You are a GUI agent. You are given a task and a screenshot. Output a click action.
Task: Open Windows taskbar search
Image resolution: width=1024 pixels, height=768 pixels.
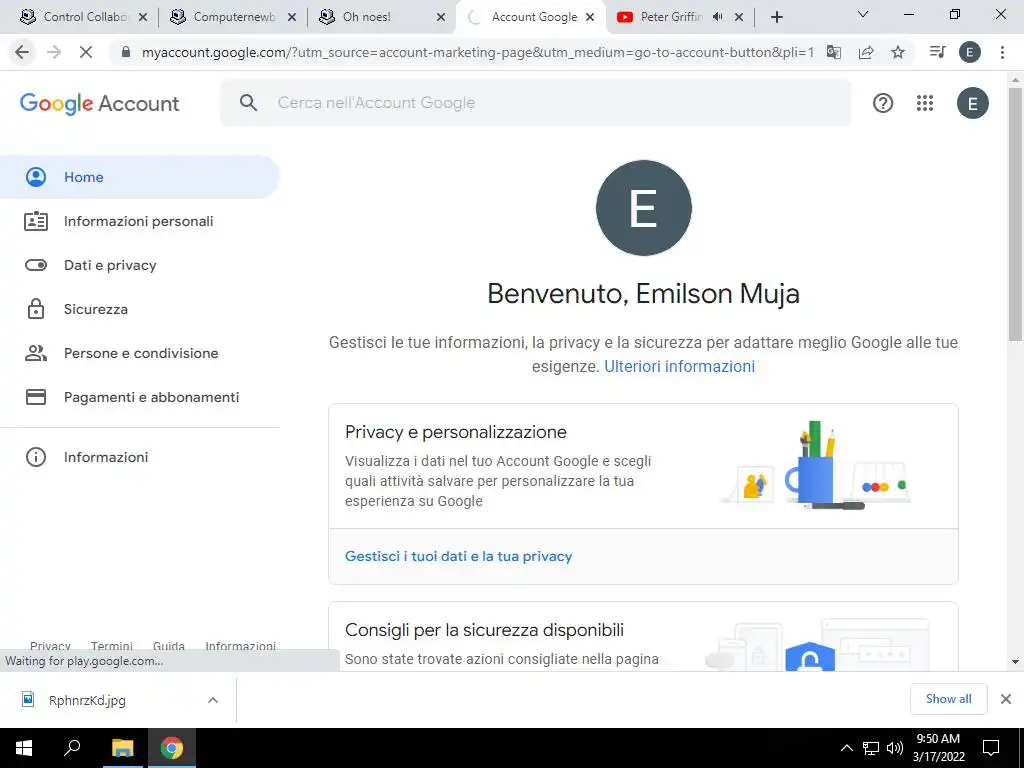[x=72, y=748]
